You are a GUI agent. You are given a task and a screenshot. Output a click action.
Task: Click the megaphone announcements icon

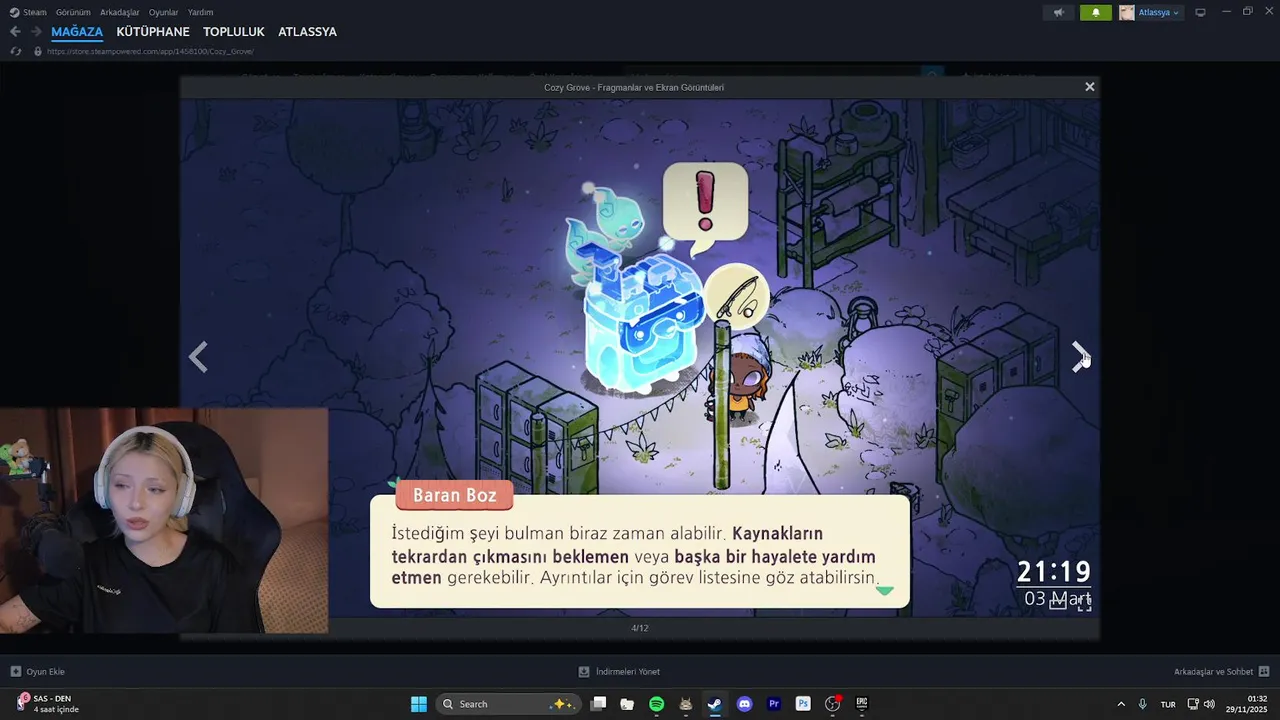(x=1059, y=12)
